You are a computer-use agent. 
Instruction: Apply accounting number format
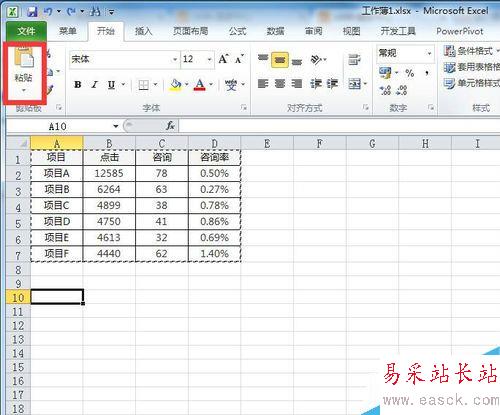[x=385, y=73]
